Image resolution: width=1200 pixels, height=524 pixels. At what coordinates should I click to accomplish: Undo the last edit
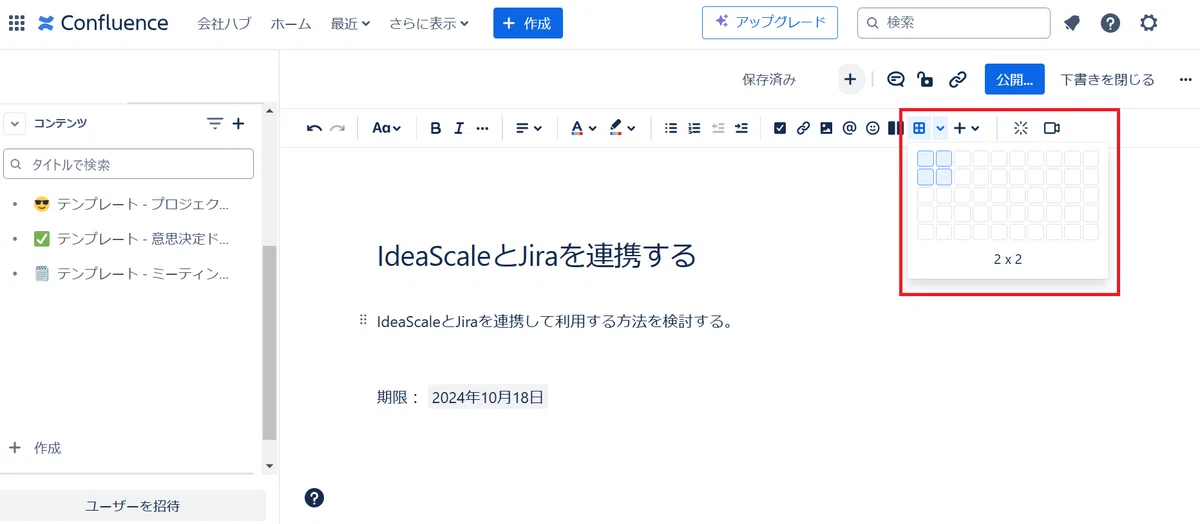[315, 128]
